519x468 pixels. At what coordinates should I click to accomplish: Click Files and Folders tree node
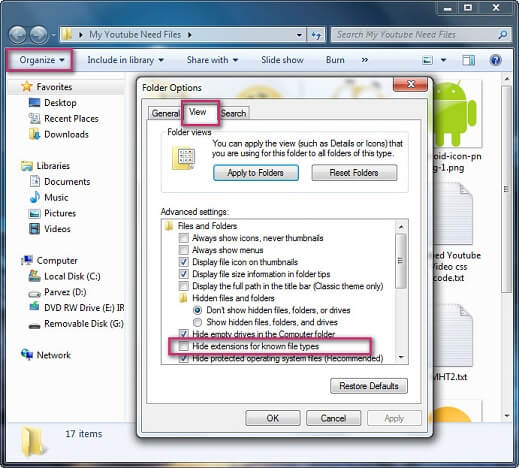tap(207, 226)
